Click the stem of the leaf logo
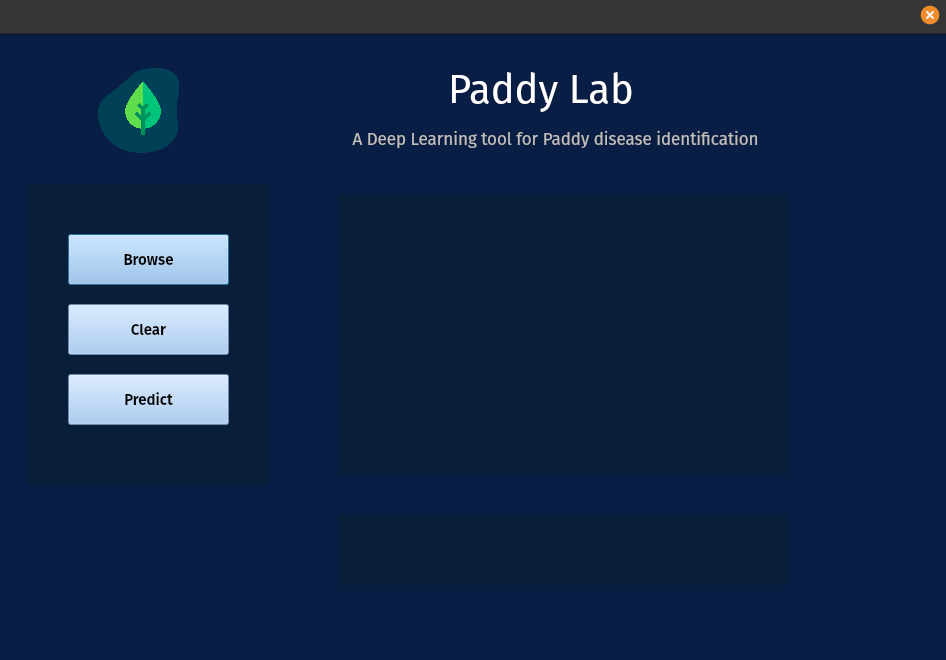Screen dimensions: 946x660 (143, 124)
